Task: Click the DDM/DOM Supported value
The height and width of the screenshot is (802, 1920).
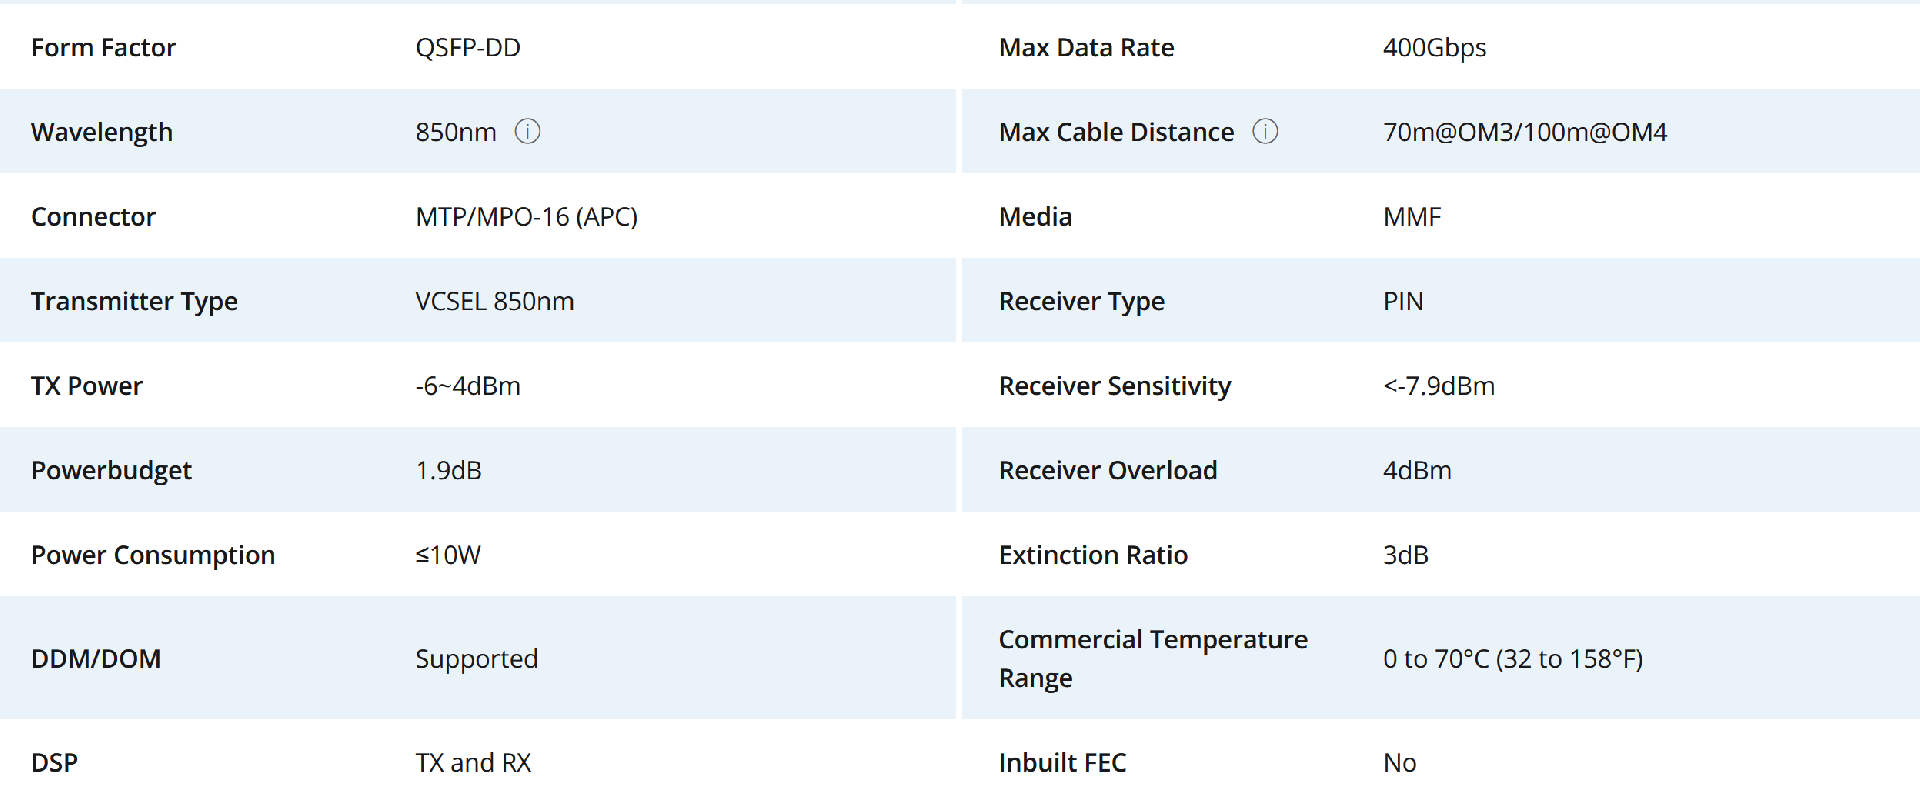Action: tap(477, 659)
